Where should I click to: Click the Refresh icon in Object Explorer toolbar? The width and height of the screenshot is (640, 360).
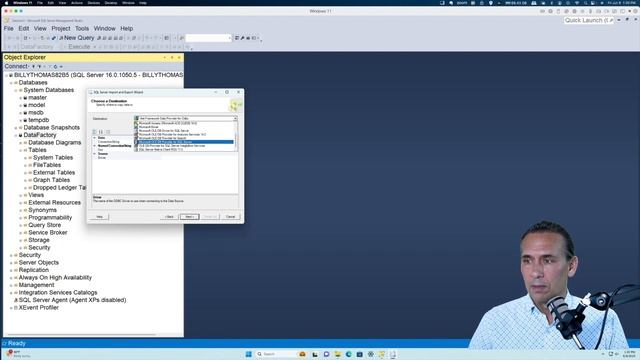56,67
